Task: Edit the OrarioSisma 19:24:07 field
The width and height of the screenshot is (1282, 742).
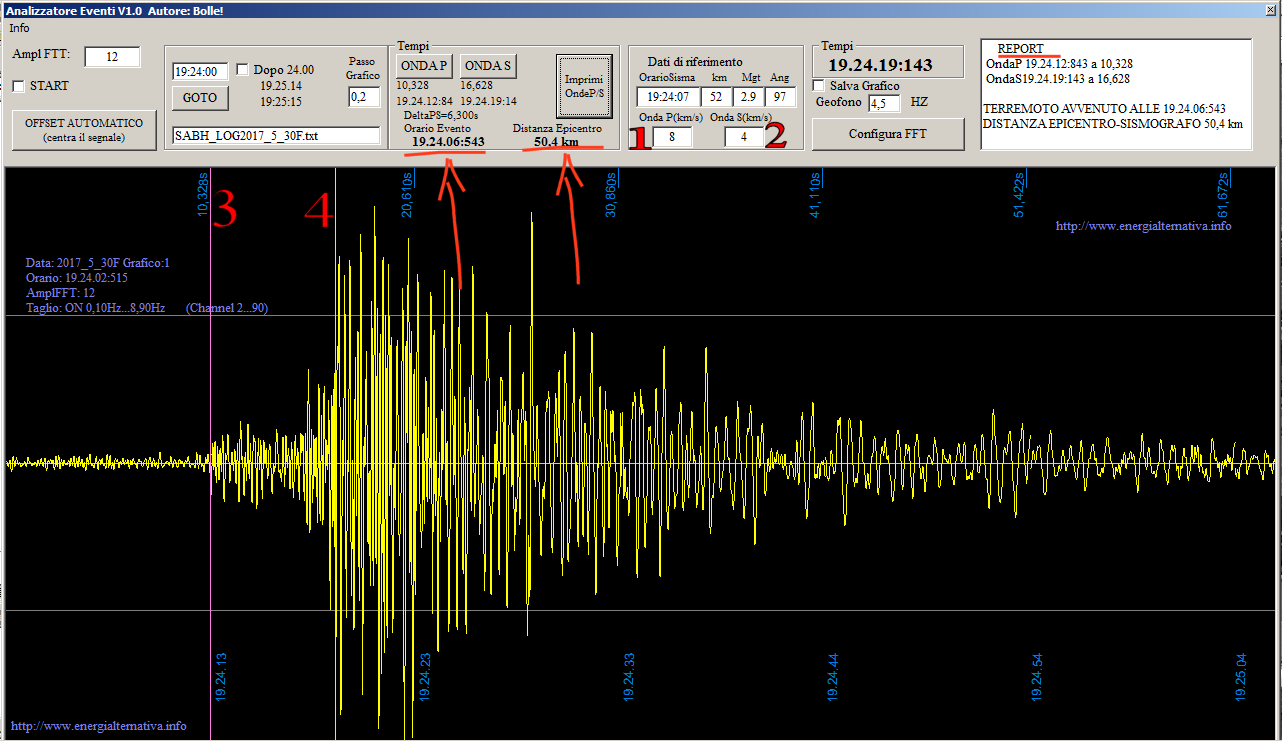Action: click(x=667, y=97)
